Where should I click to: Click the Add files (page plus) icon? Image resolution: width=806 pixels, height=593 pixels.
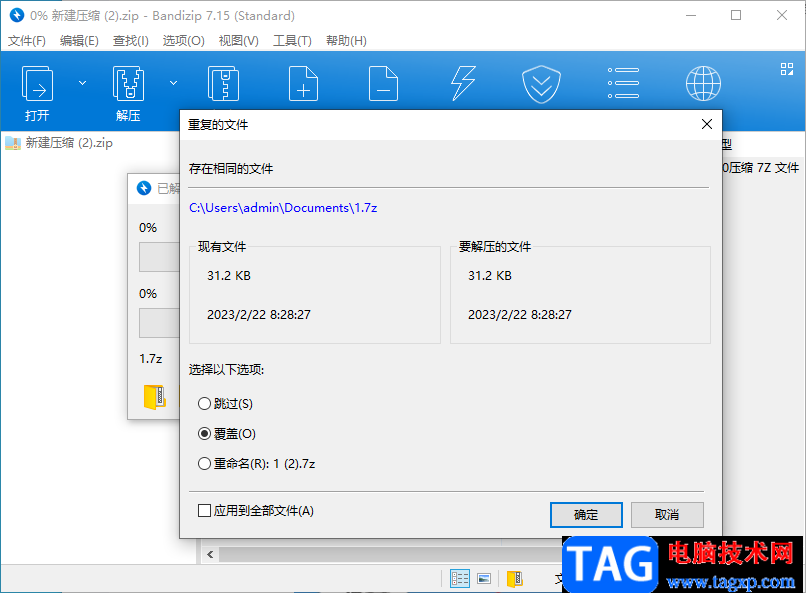click(303, 83)
